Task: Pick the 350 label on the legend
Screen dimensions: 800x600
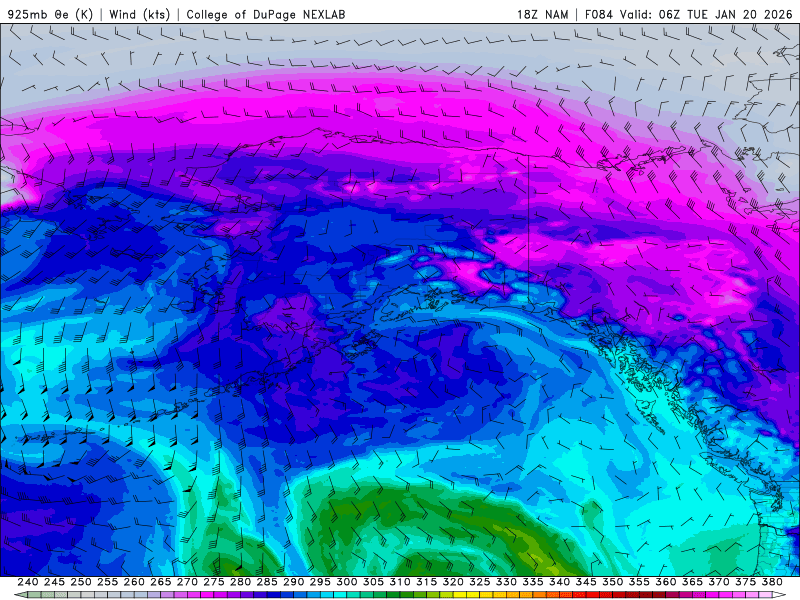Action: 612,582
